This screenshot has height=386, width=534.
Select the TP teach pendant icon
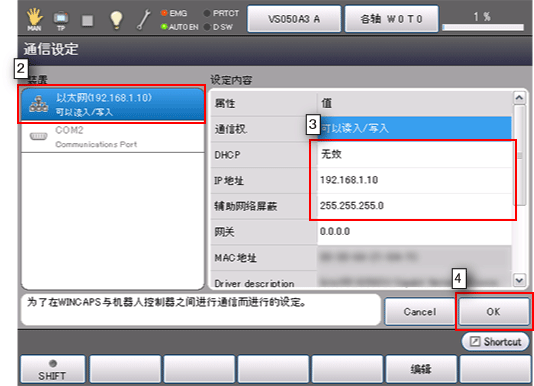(x=61, y=20)
